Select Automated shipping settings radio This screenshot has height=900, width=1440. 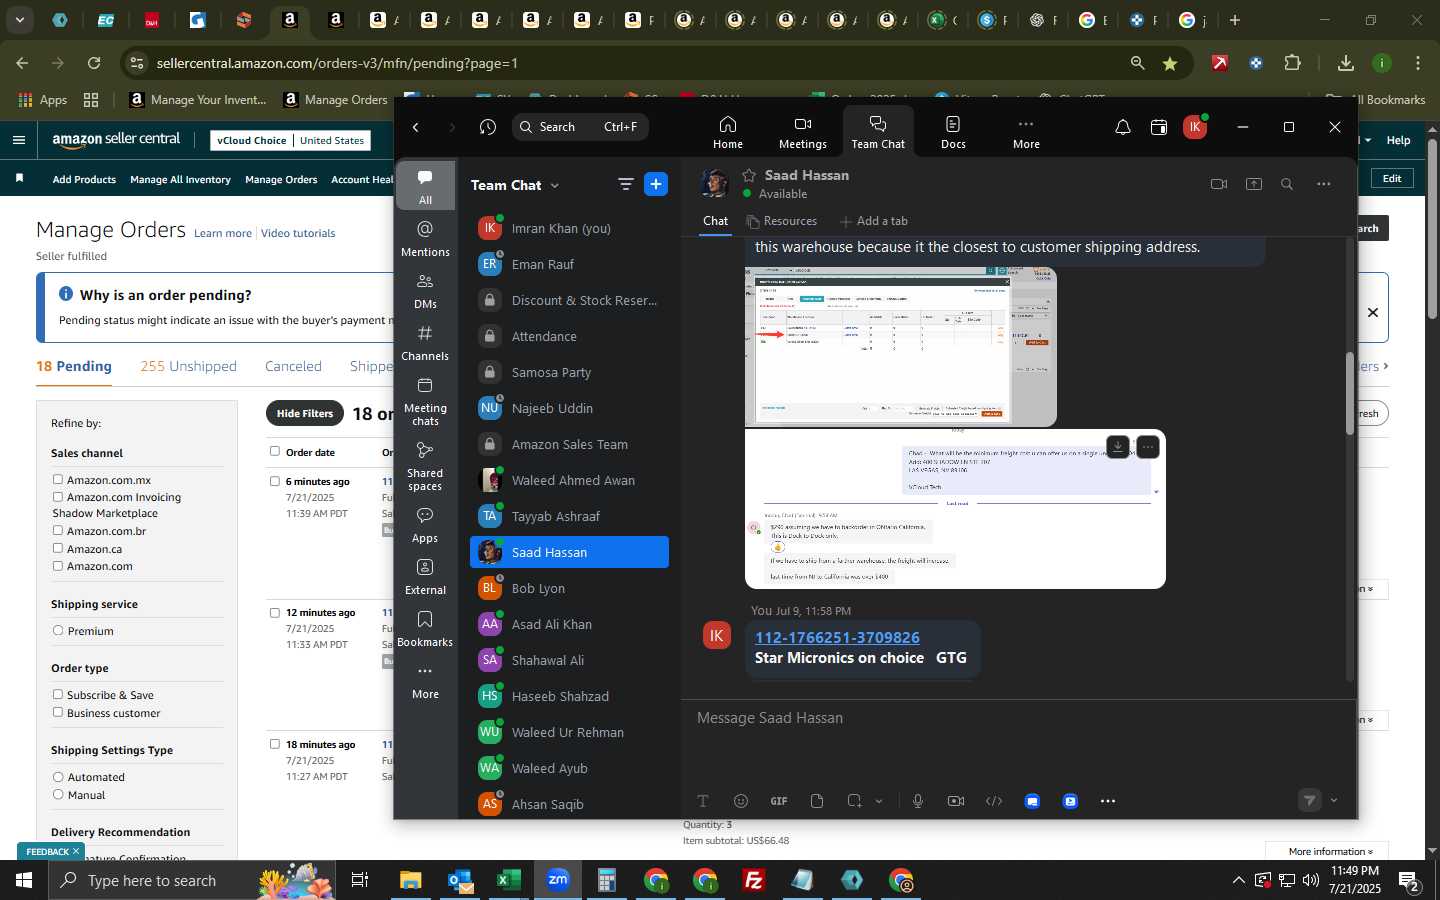tap(58, 777)
